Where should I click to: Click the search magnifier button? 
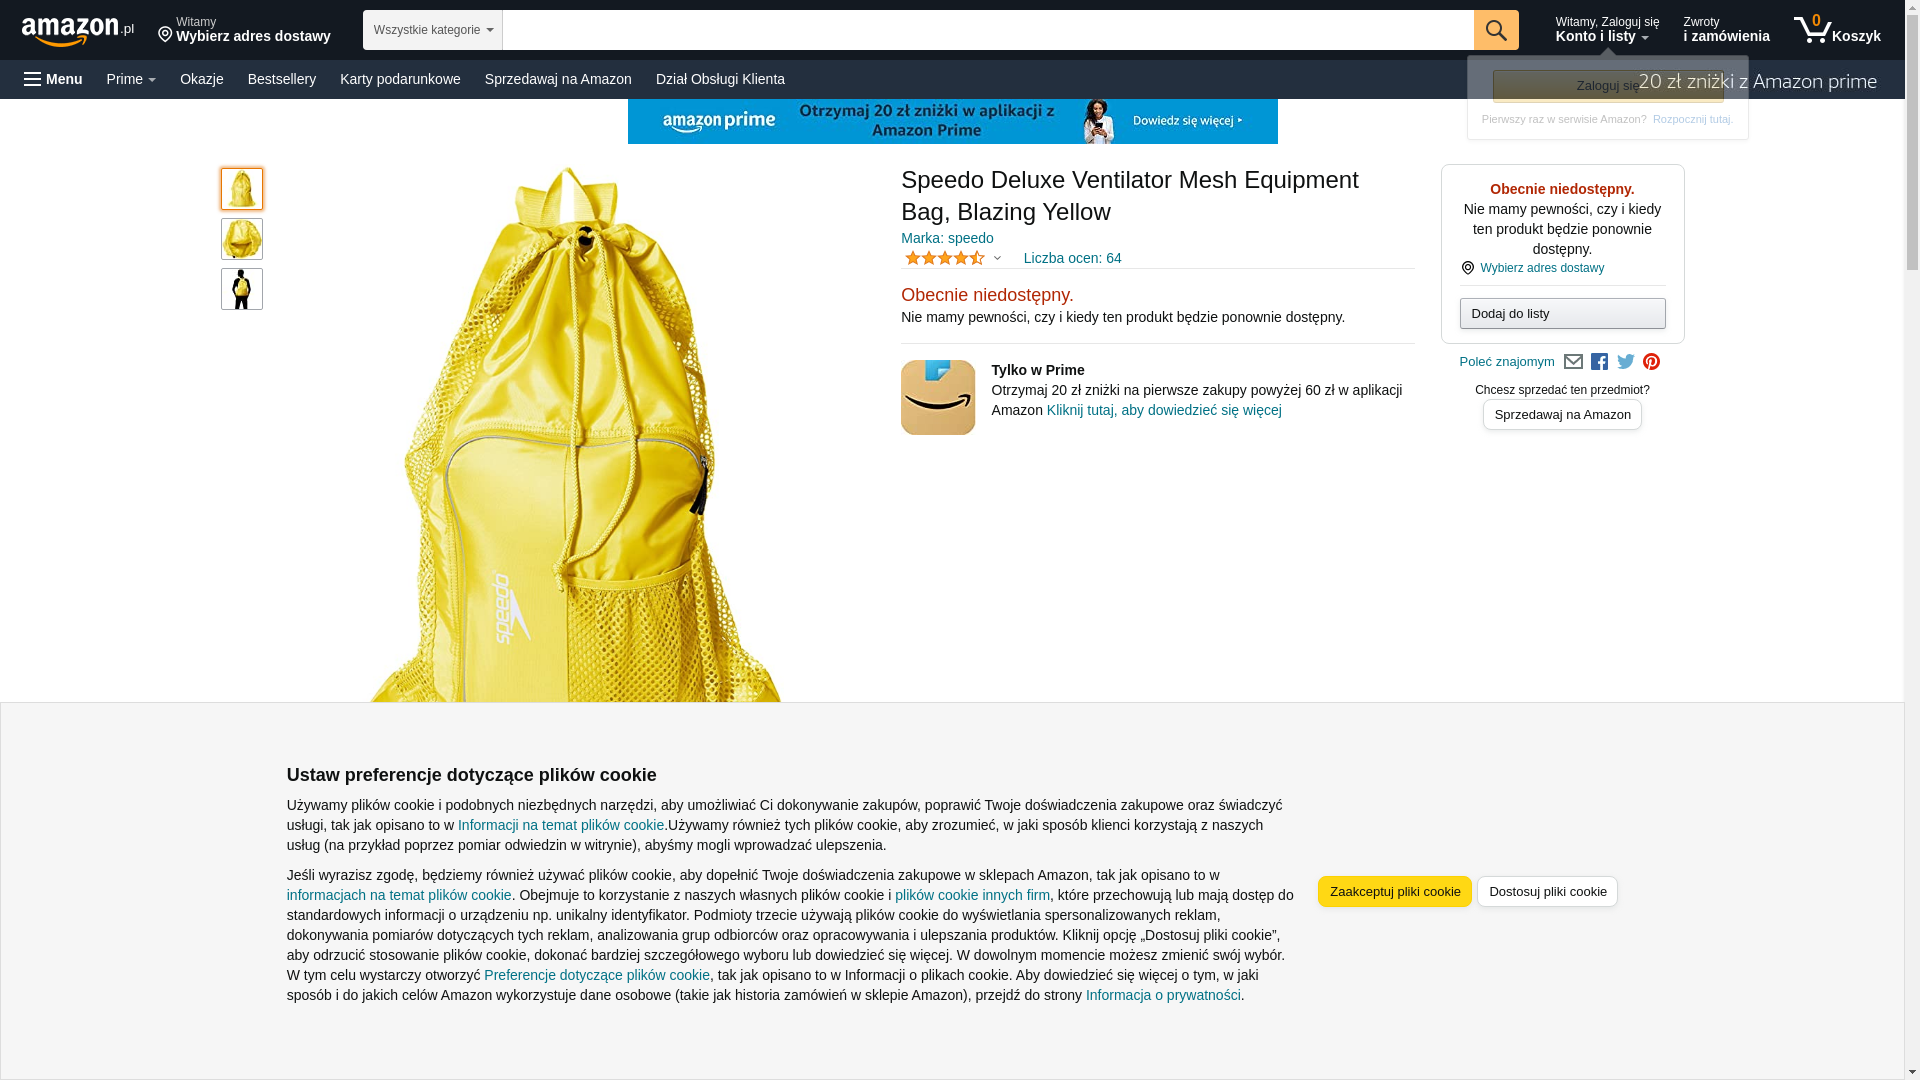point(1495,30)
